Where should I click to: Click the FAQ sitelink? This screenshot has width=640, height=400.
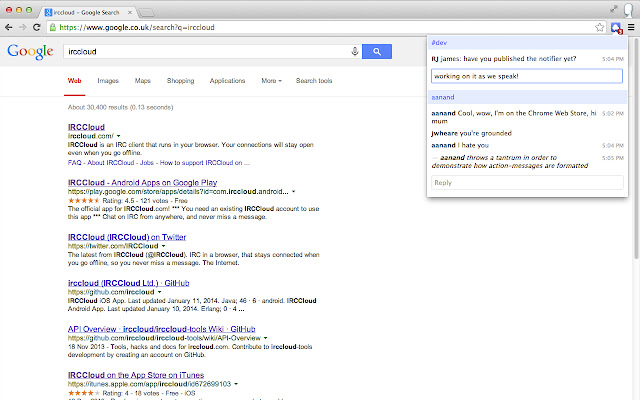coord(75,163)
